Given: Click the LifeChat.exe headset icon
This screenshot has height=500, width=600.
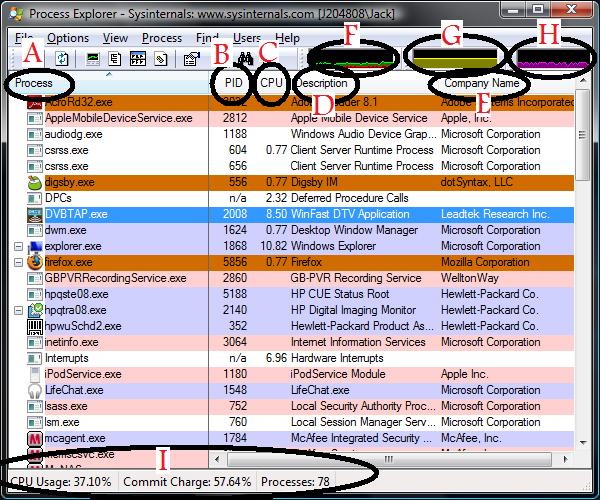Looking at the screenshot, I should [x=35, y=391].
